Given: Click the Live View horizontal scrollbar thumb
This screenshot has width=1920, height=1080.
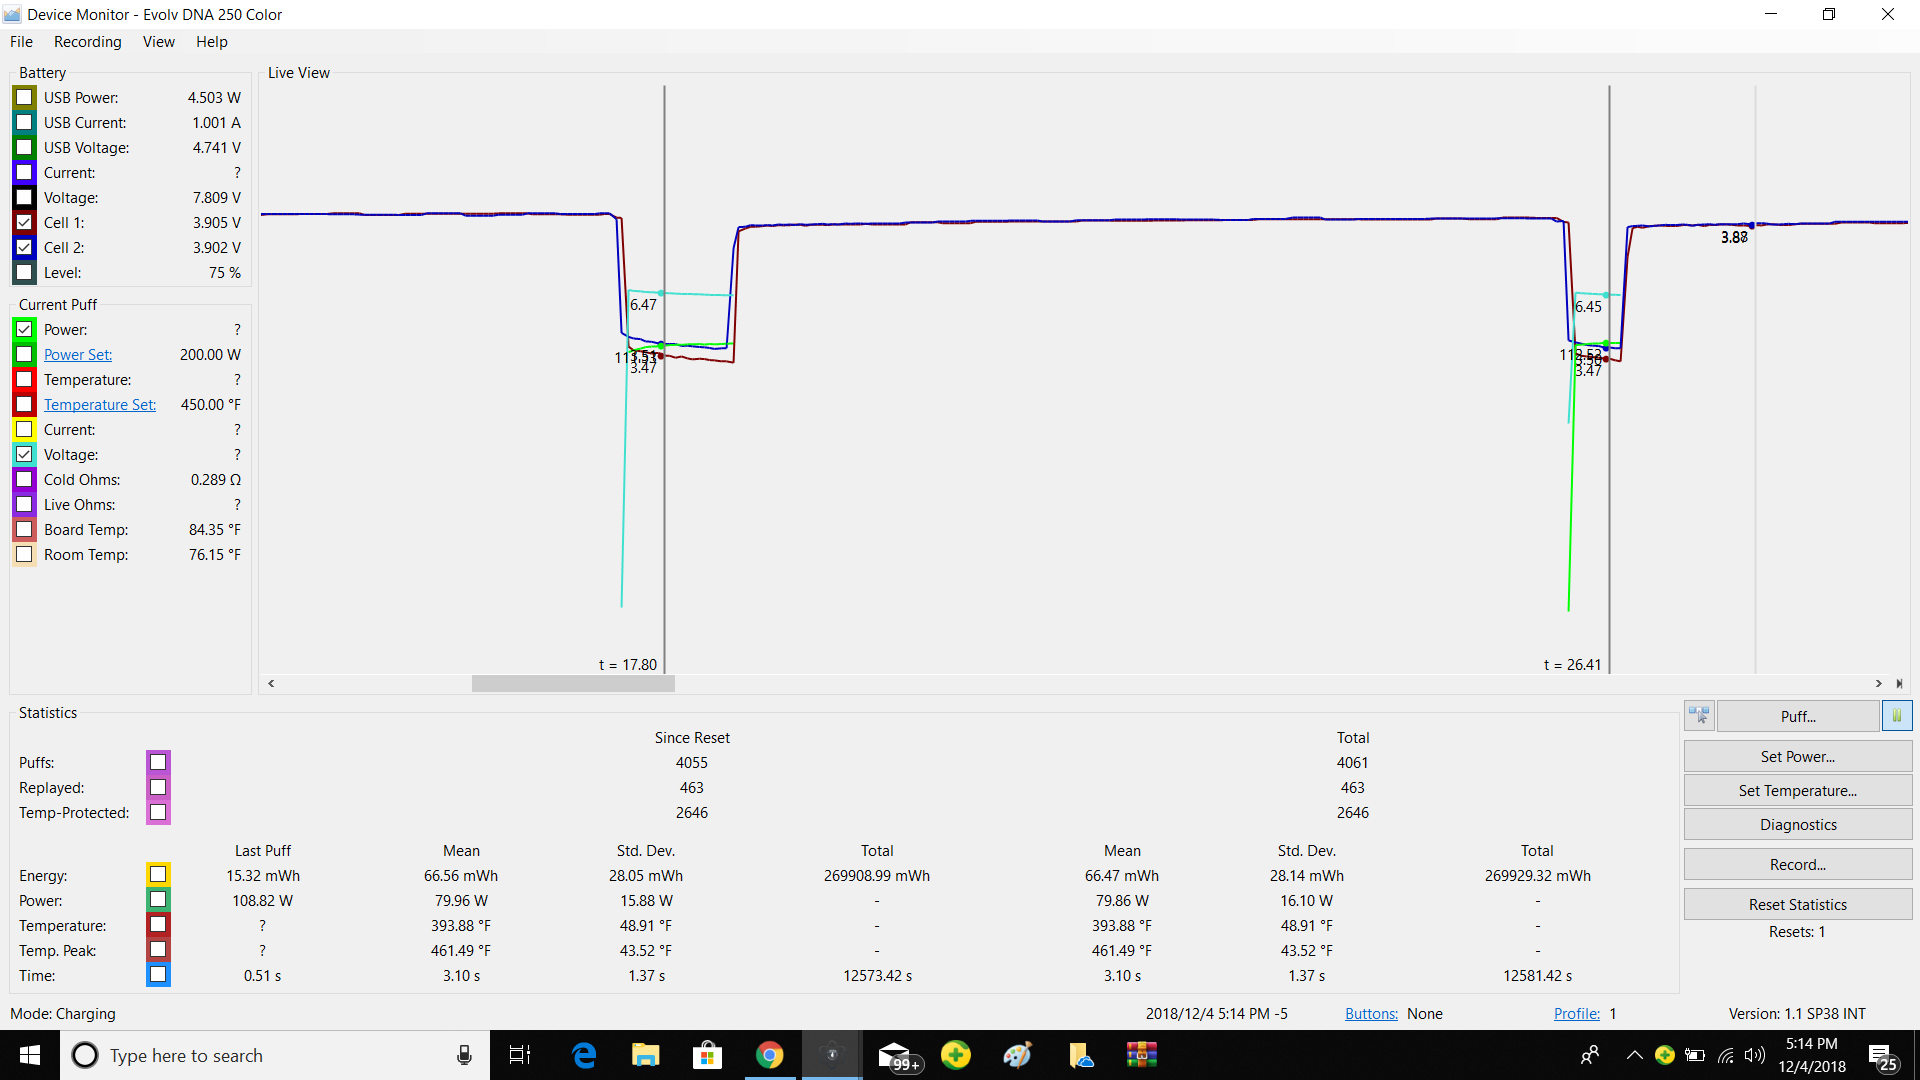Looking at the screenshot, I should (573, 684).
